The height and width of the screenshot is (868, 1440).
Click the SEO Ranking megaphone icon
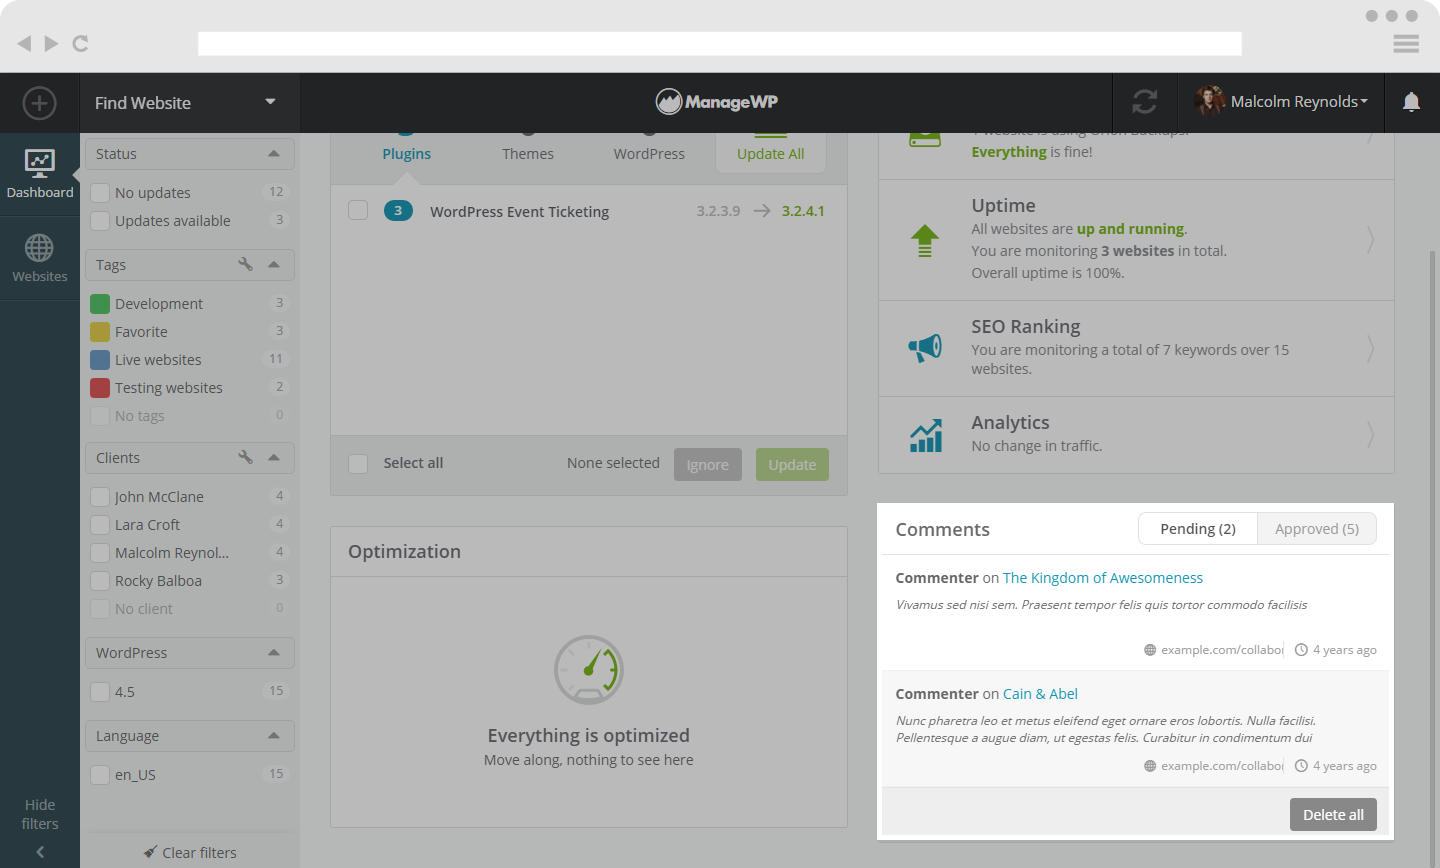pos(925,348)
